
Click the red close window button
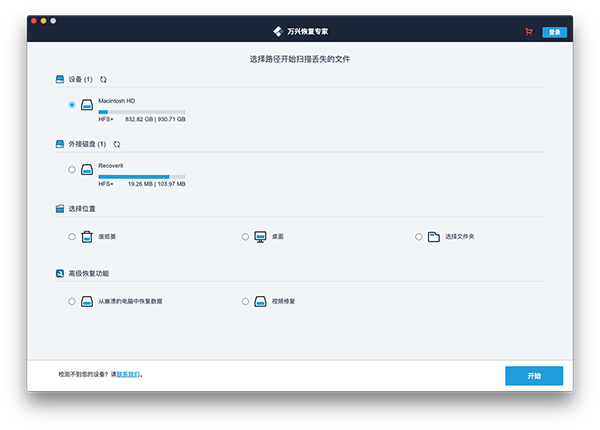click(x=34, y=21)
